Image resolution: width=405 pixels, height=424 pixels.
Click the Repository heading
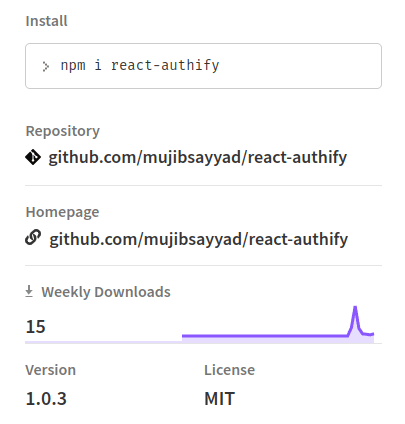click(x=63, y=131)
